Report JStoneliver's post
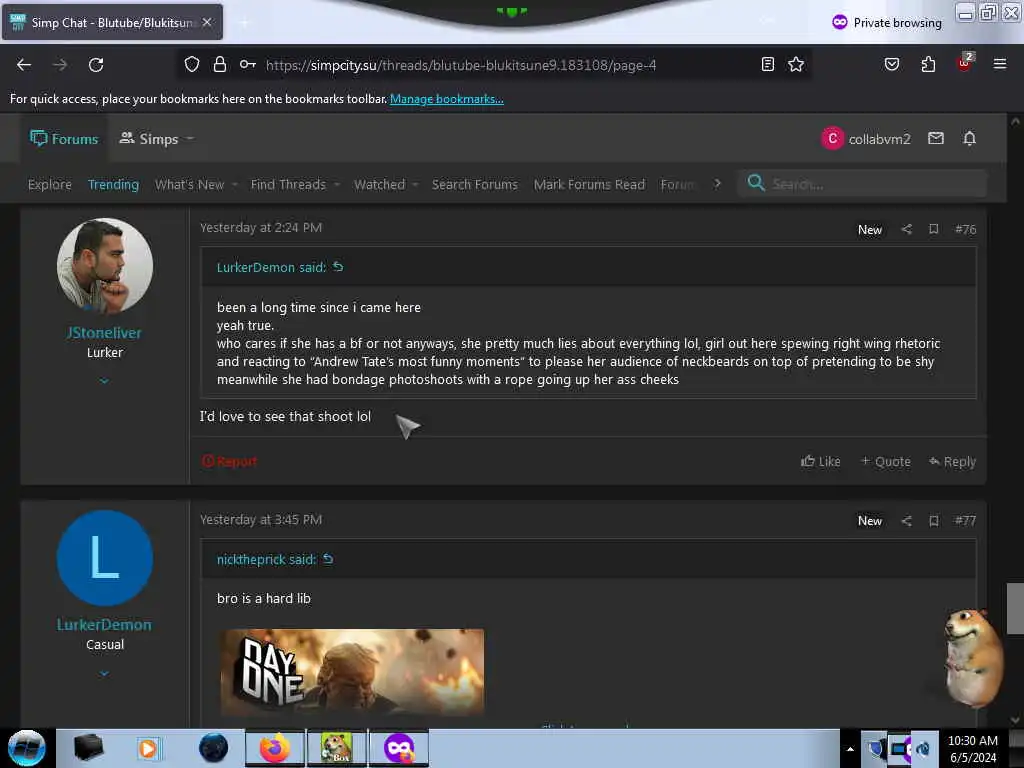1024x768 pixels. pos(229,461)
